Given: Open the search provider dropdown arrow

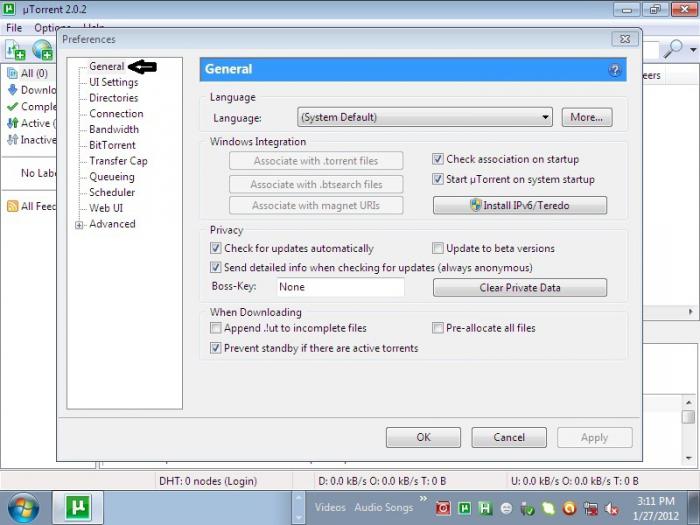Looking at the screenshot, I should click(x=693, y=50).
